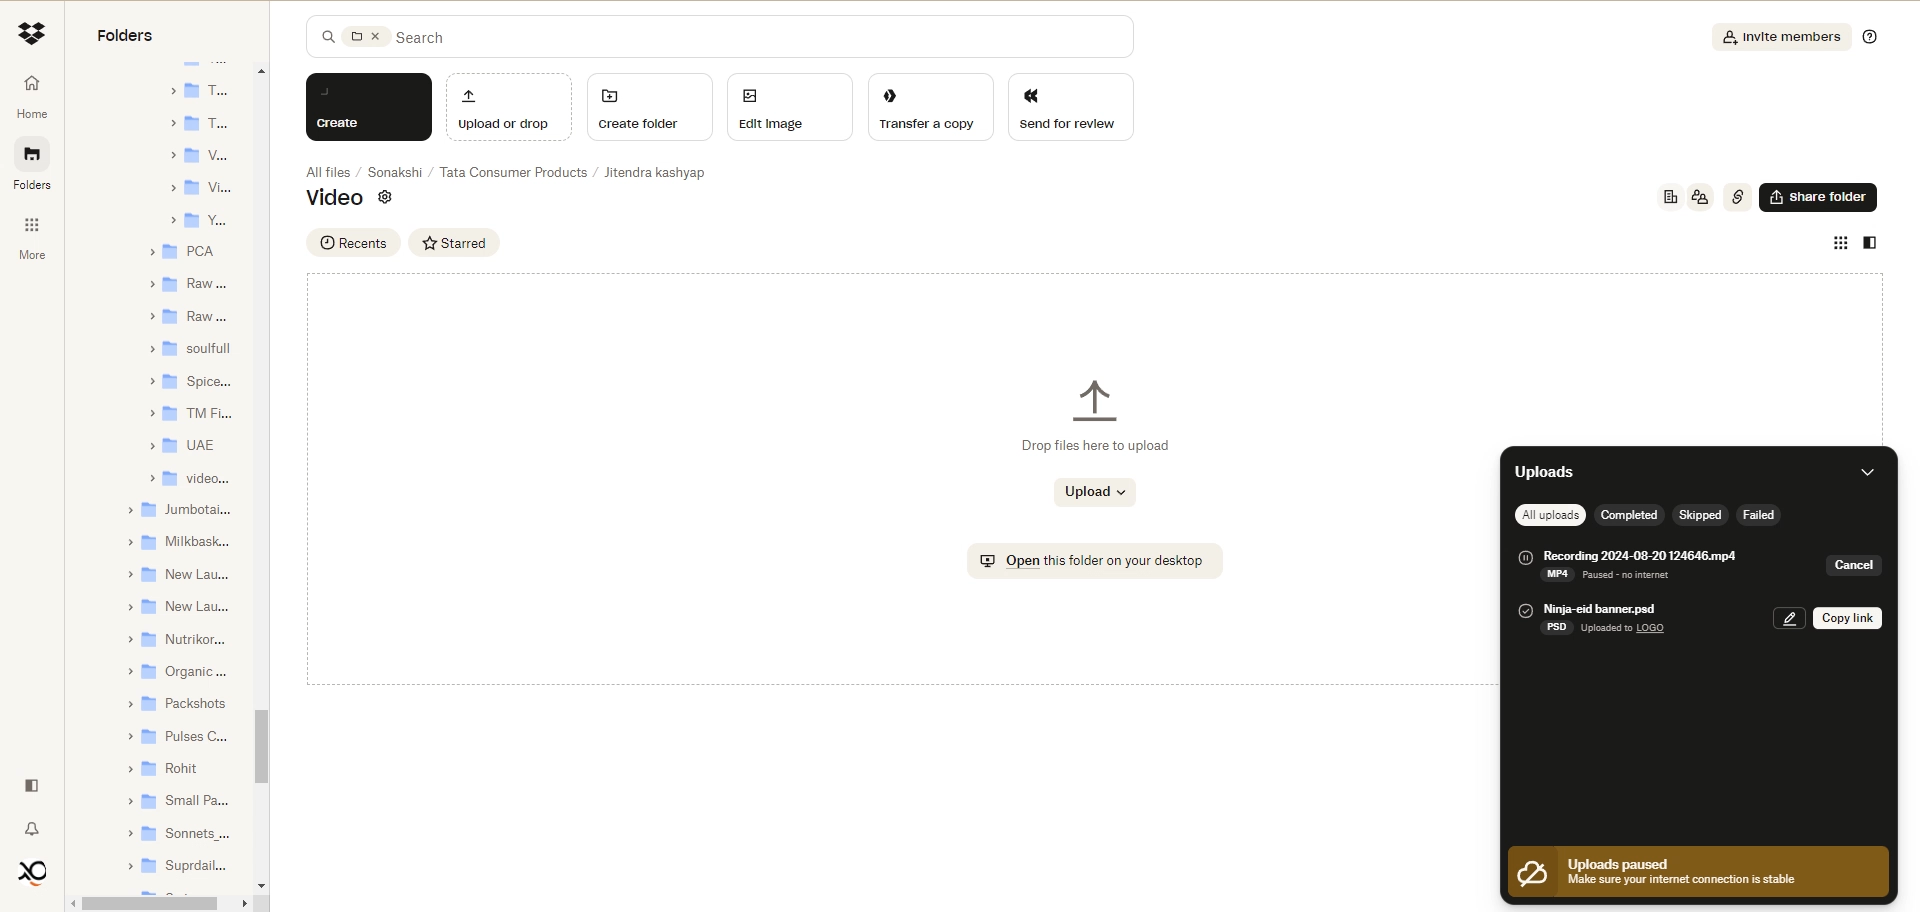Viewport: 1920px width, 912px height.
Task: Choose Upload or drop
Action: [x=509, y=107]
